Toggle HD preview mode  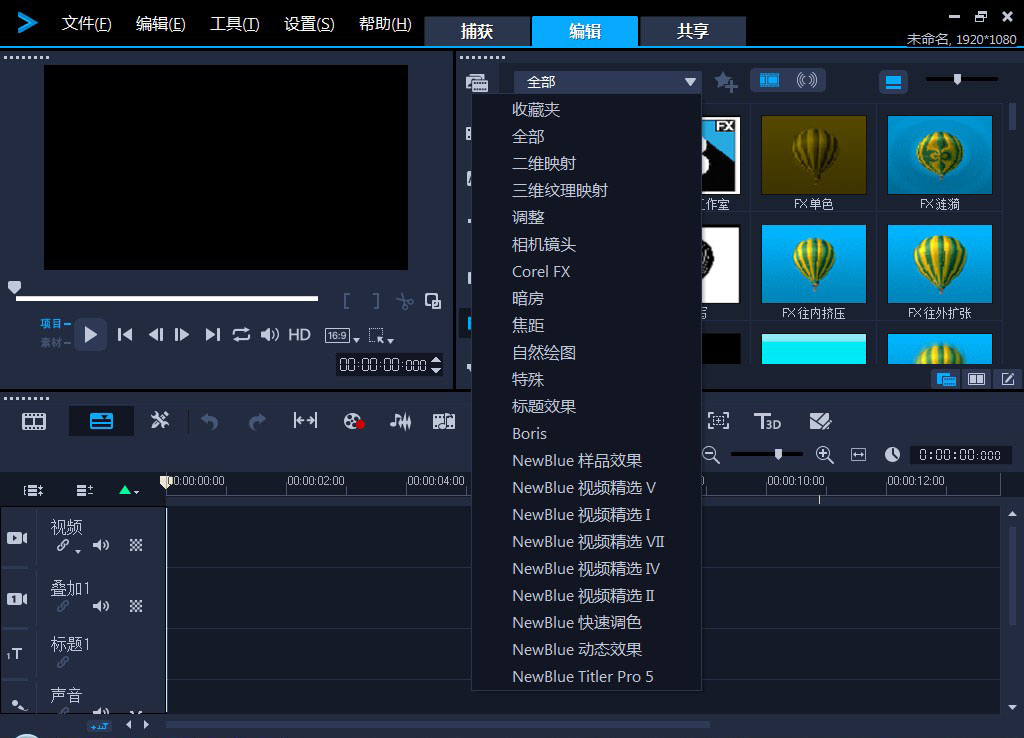click(300, 335)
